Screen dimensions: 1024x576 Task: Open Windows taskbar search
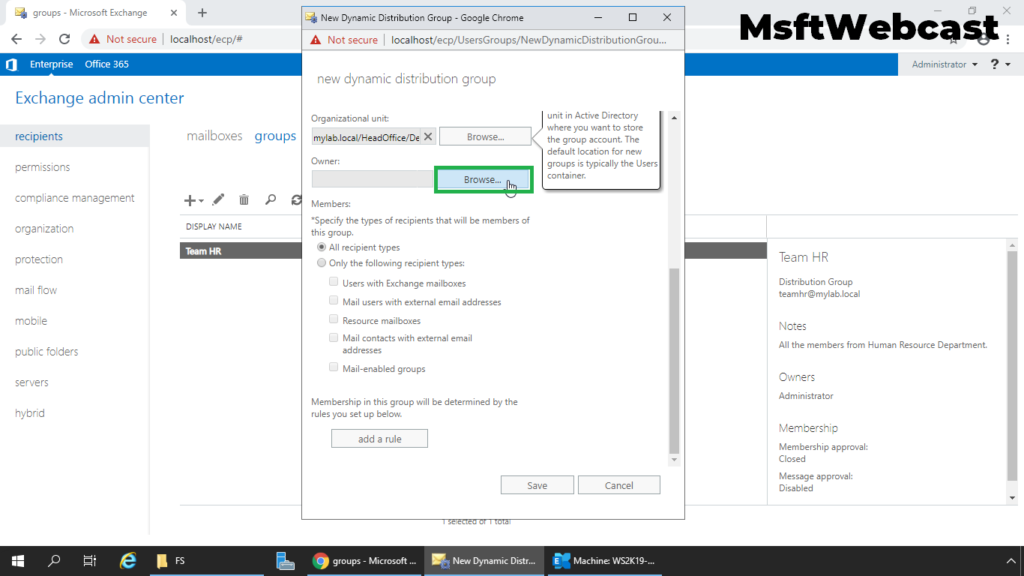[54, 560]
